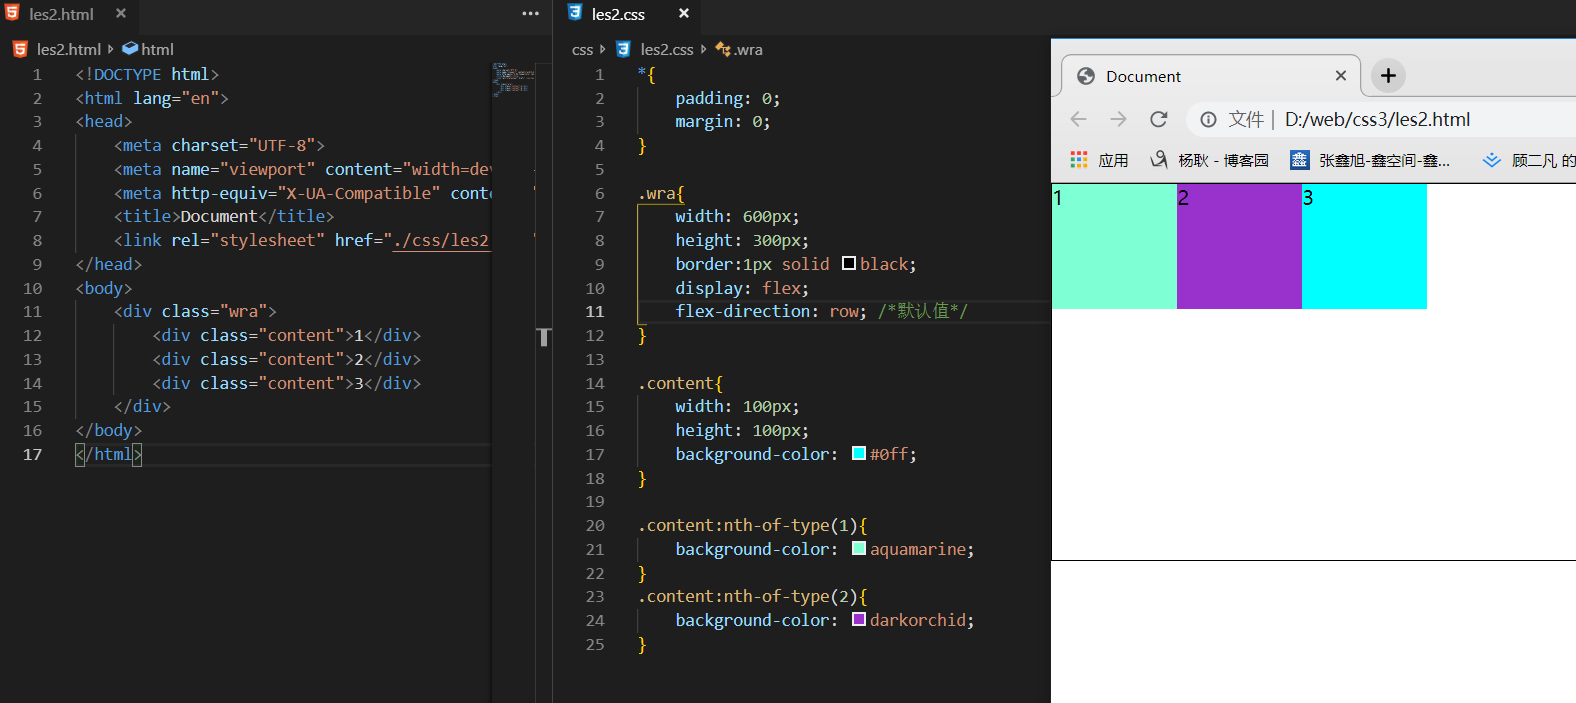
Task: Click the browser forward arrow button
Action: pos(1118,119)
